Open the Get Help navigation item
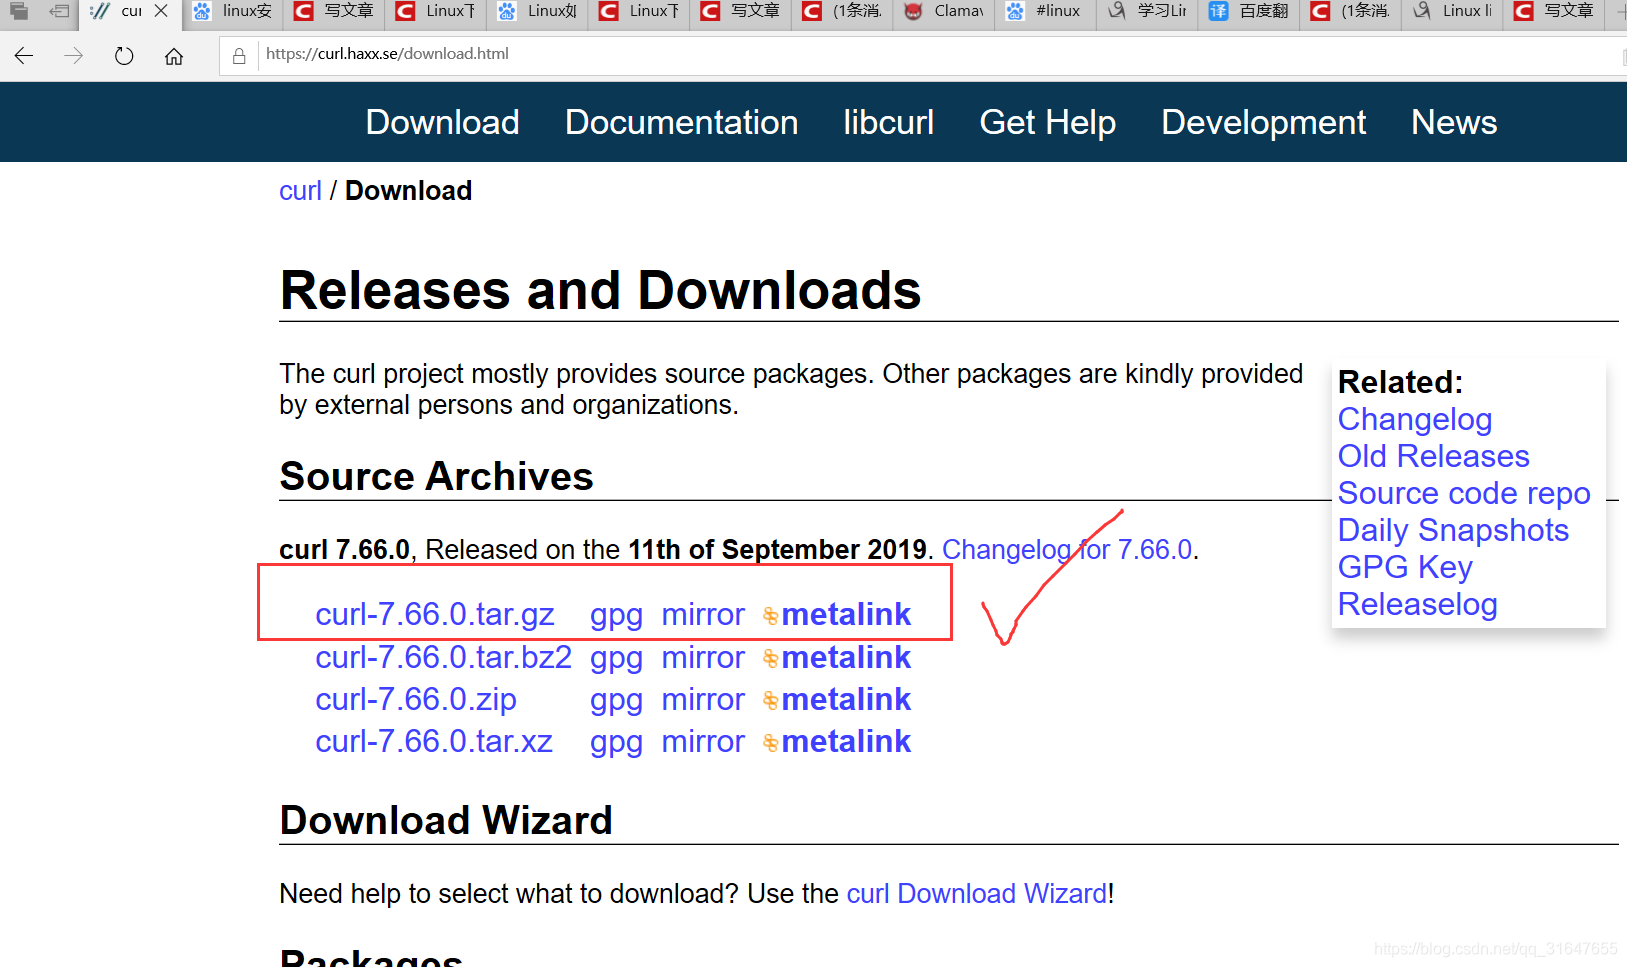The image size is (1627, 967). click(1047, 122)
